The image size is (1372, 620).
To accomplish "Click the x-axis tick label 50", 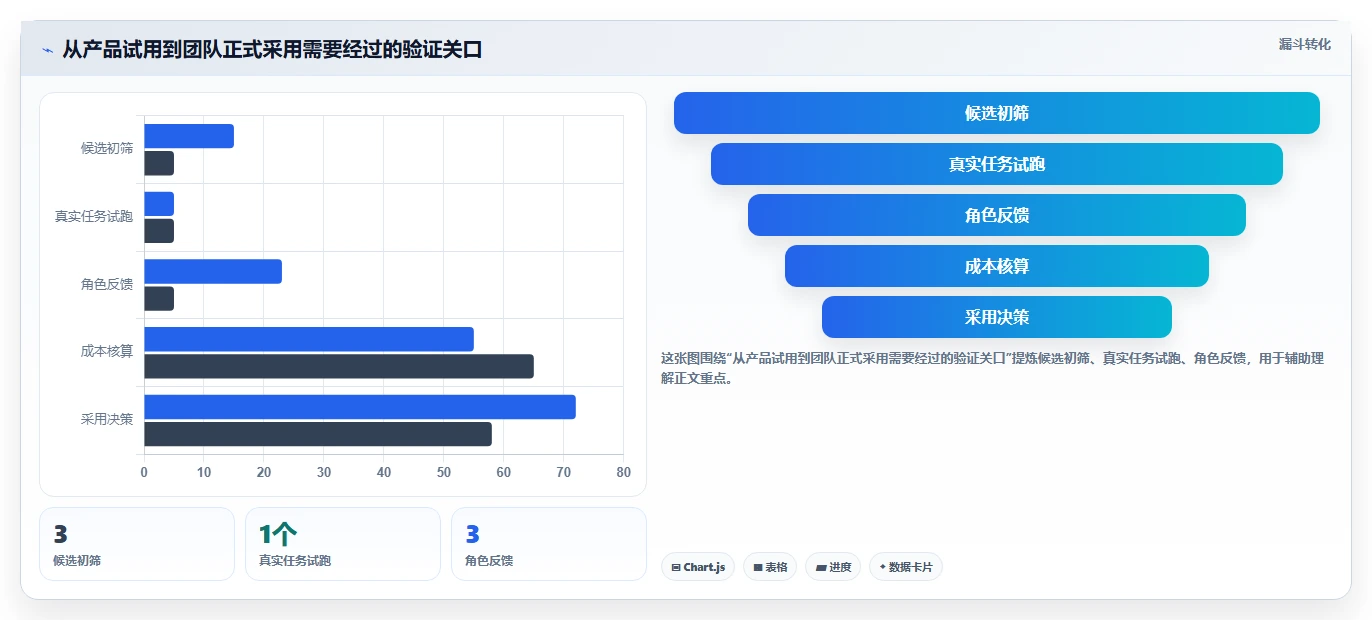I will tap(444, 472).
